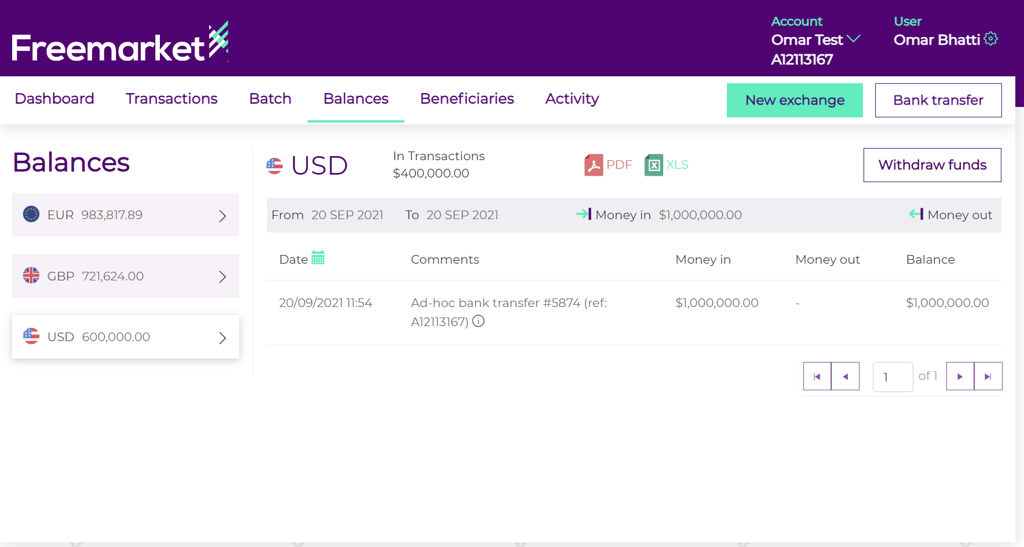Click the Money out column header

827,260
